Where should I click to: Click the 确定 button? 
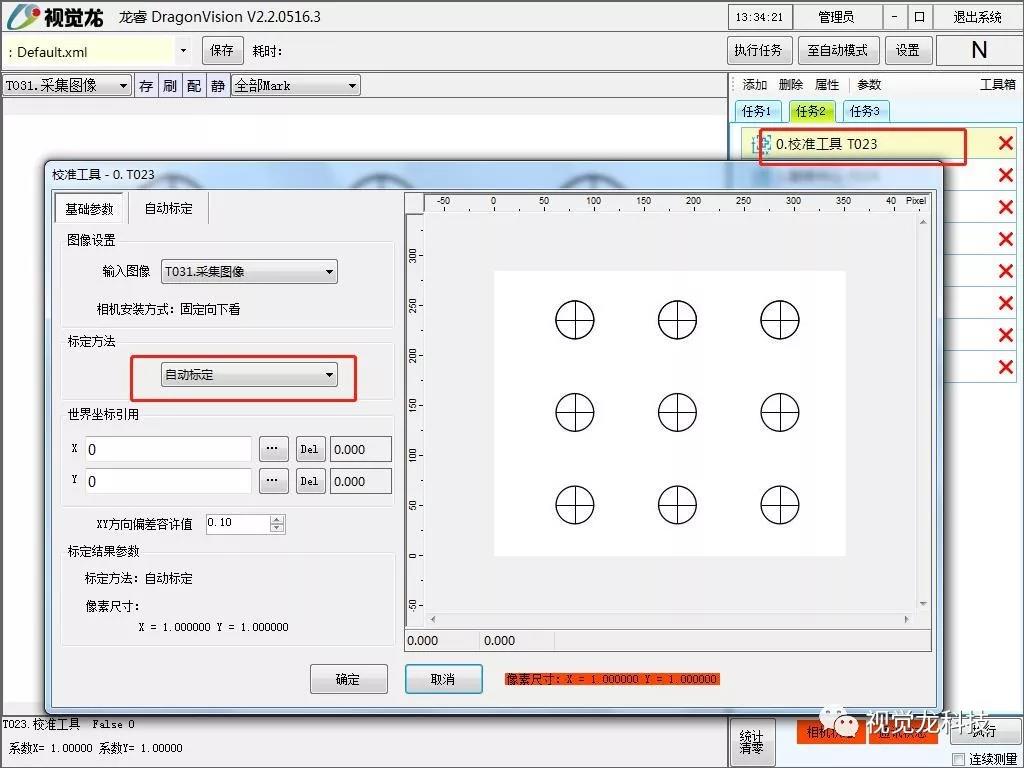point(348,679)
